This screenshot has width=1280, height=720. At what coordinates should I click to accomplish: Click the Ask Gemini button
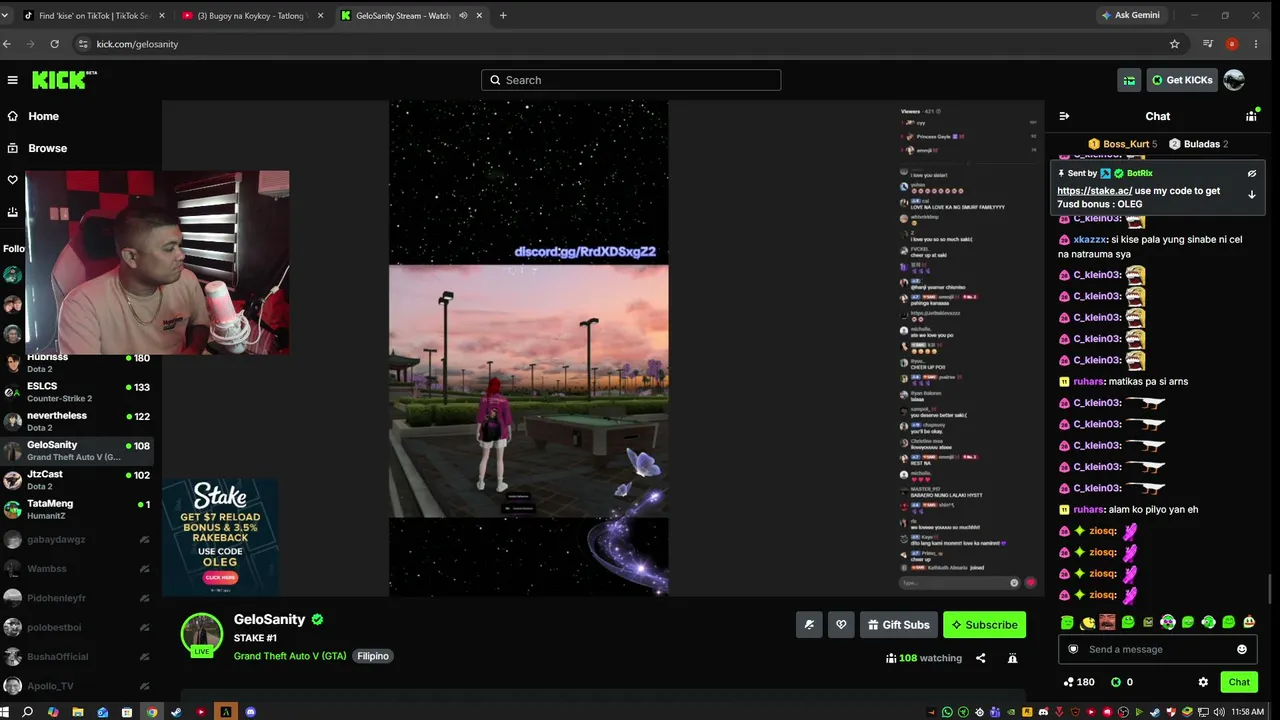[x=1130, y=15]
